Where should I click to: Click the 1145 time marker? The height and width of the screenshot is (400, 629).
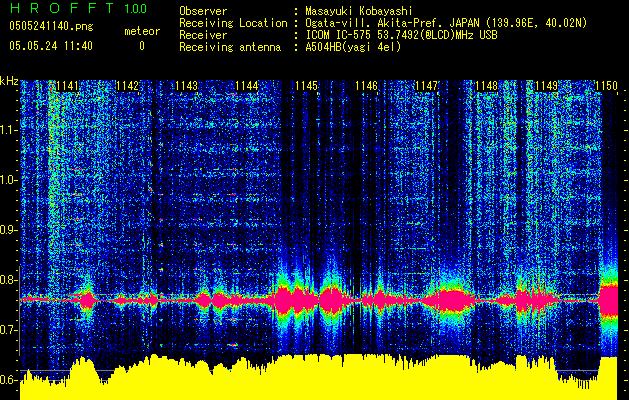click(x=306, y=86)
